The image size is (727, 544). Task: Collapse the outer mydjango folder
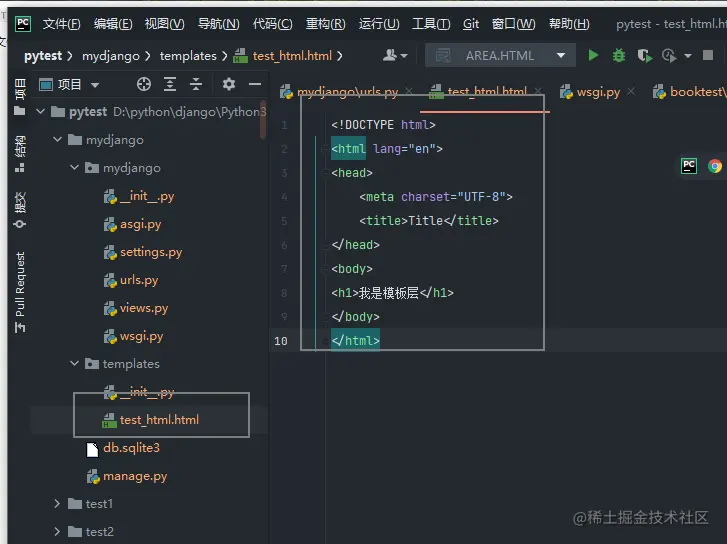(57, 139)
